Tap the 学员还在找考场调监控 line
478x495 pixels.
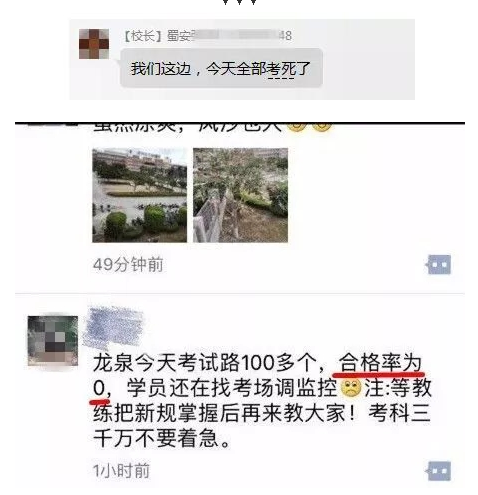pyautogui.click(x=232, y=388)
